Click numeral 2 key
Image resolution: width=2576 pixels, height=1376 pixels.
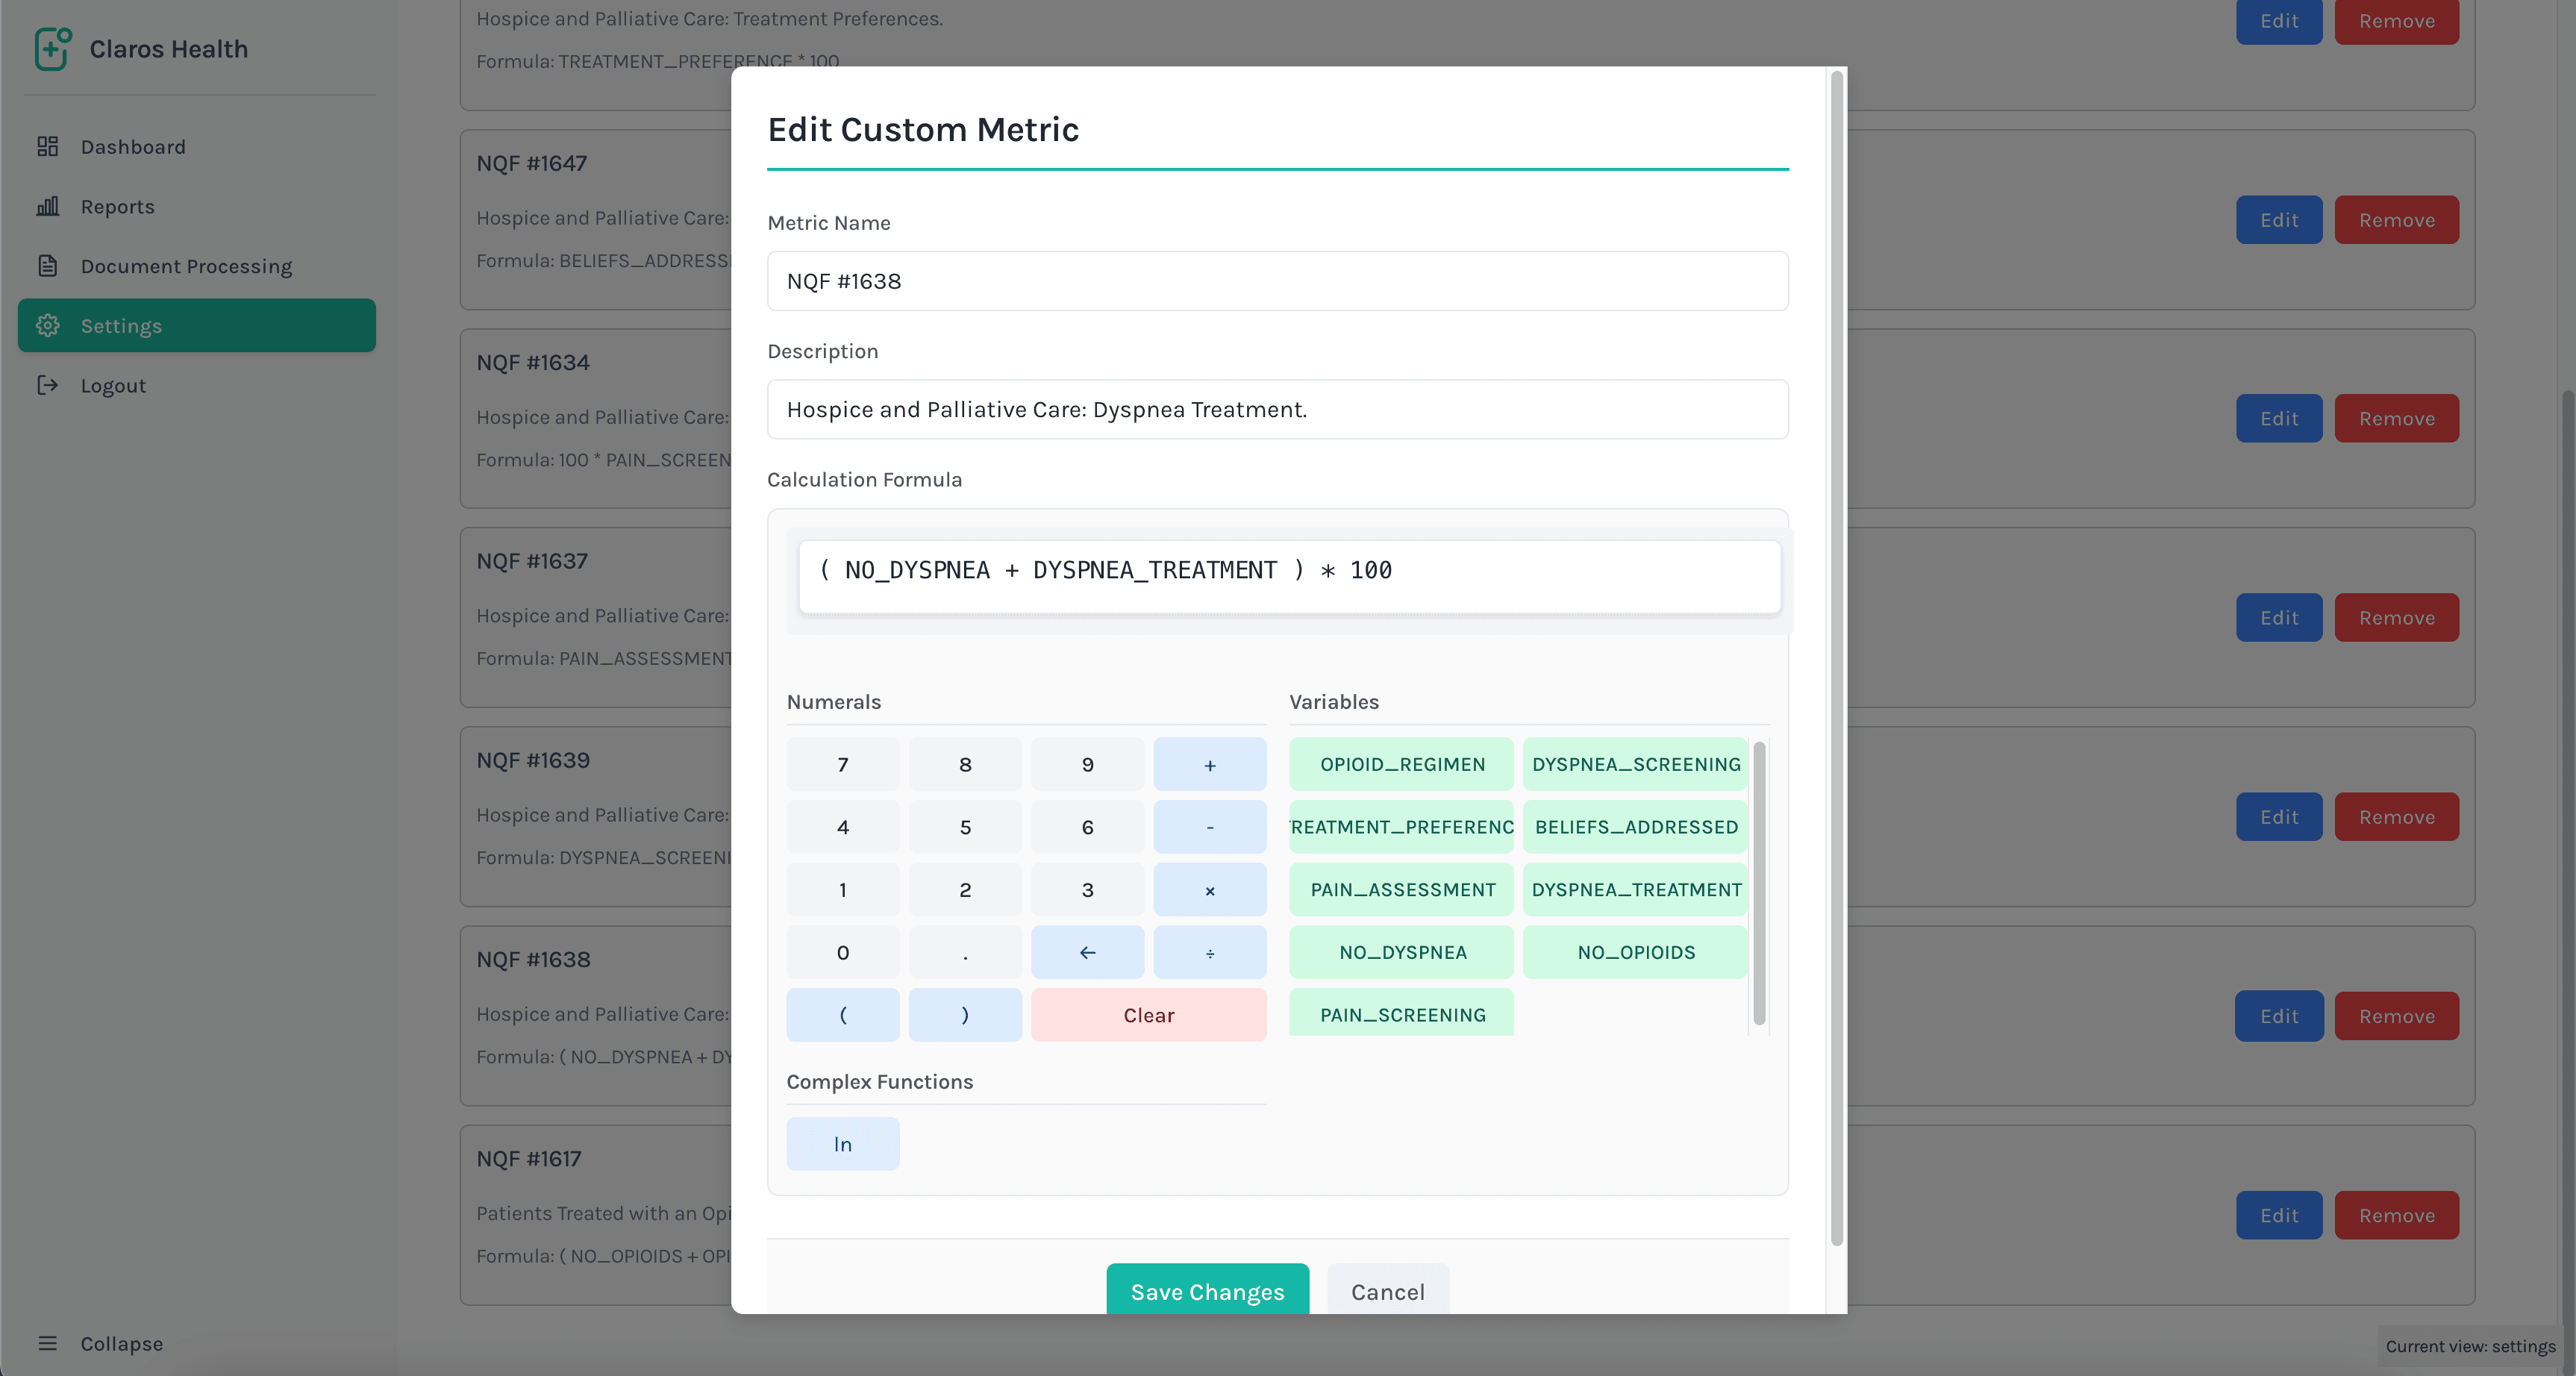click(965, 890)
